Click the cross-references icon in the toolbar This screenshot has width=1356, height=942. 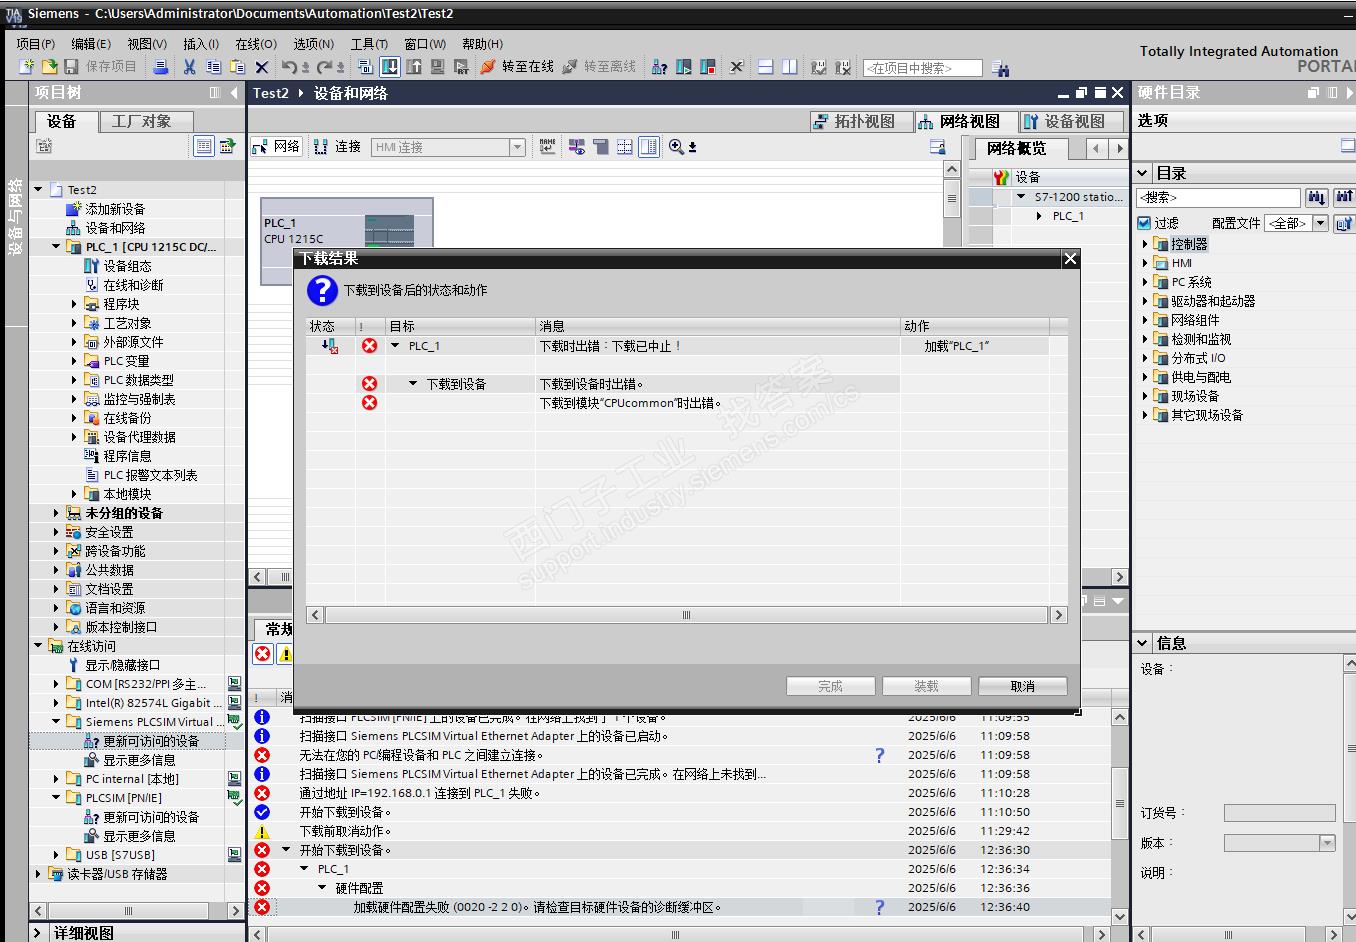[737, 67]
